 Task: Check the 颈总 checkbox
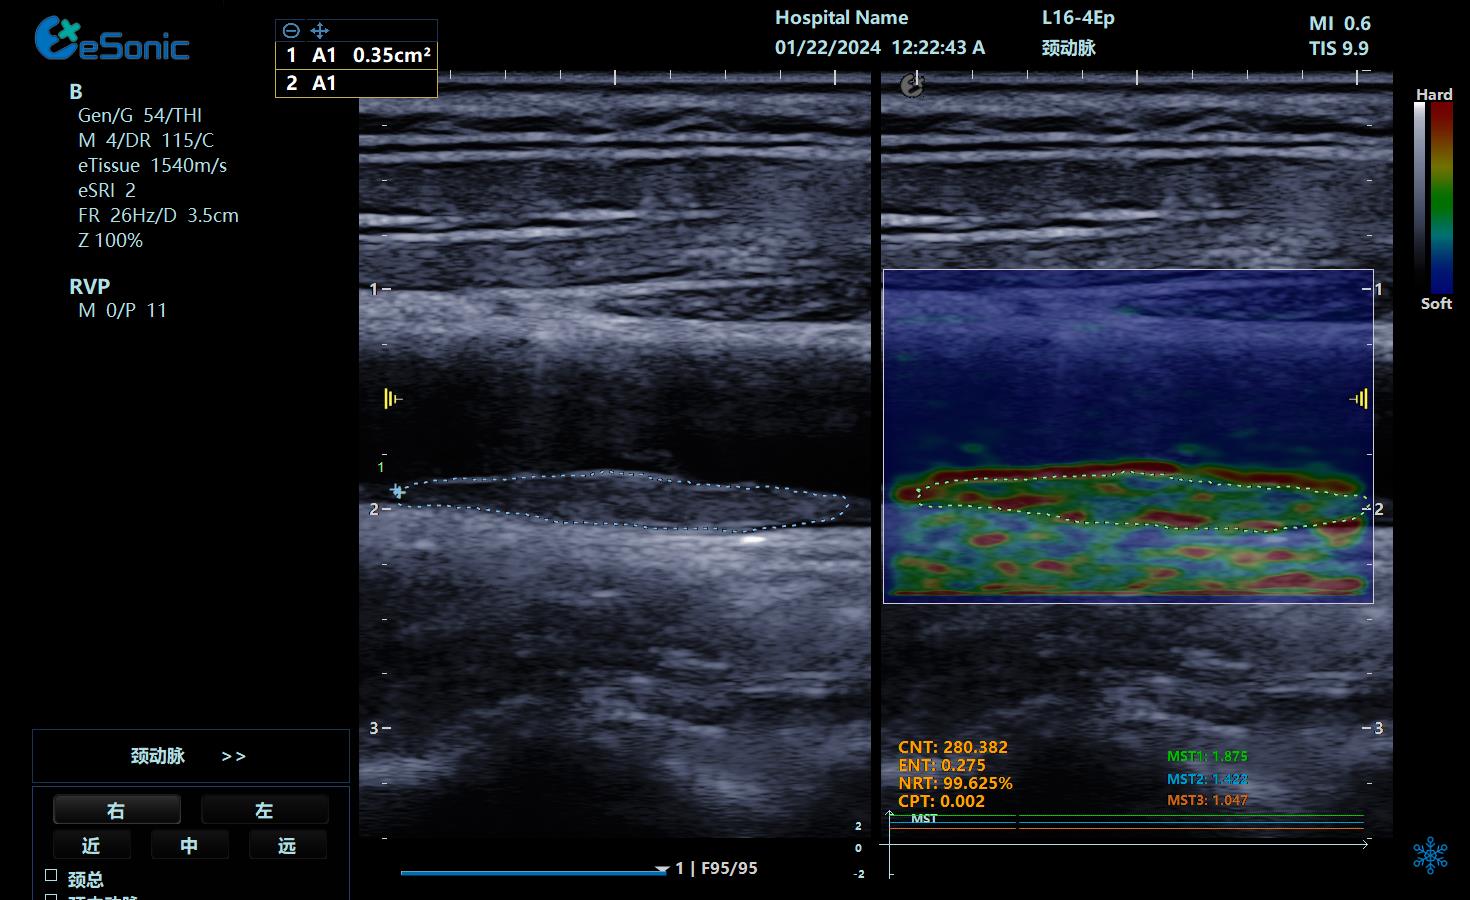coord(52,876)
